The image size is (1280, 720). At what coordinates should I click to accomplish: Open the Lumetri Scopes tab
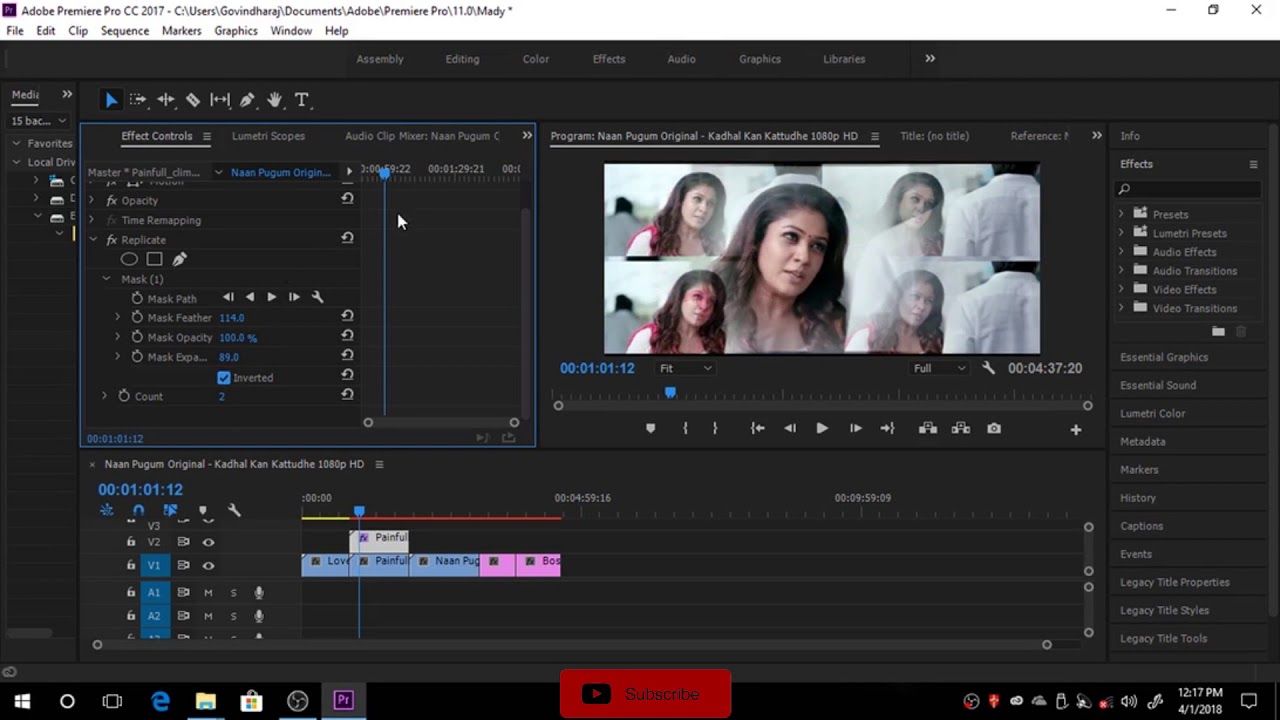pyautogui.click(x=268, y=136)
